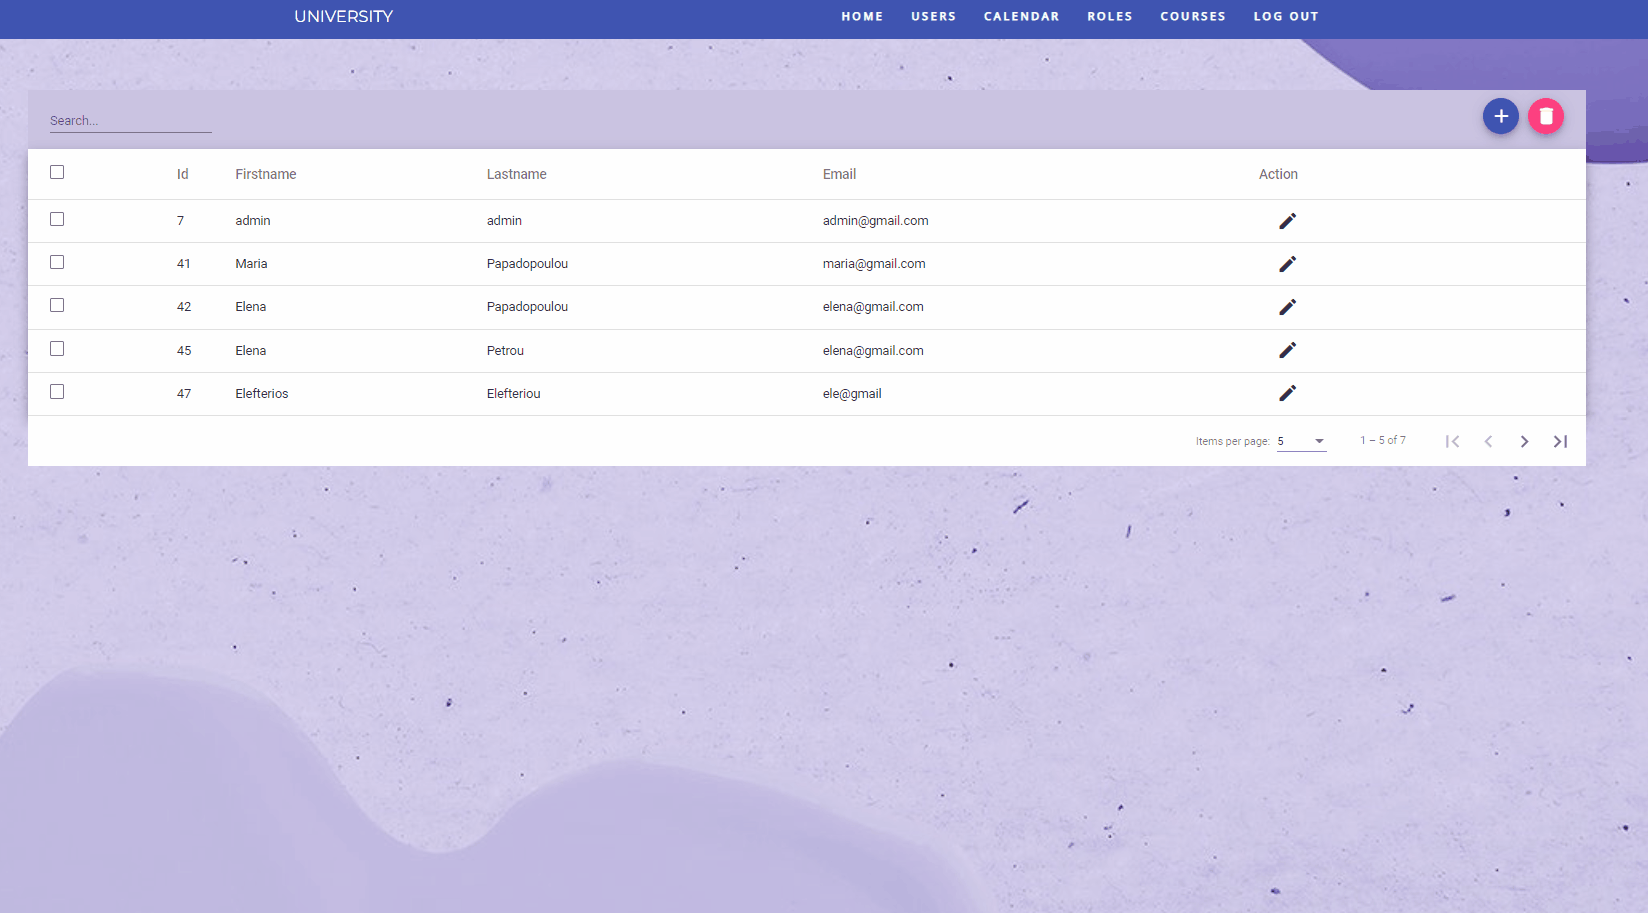Click the admin@gmail.com email cell
This screenshot has width=1648, height=913.
click(875, 221)
